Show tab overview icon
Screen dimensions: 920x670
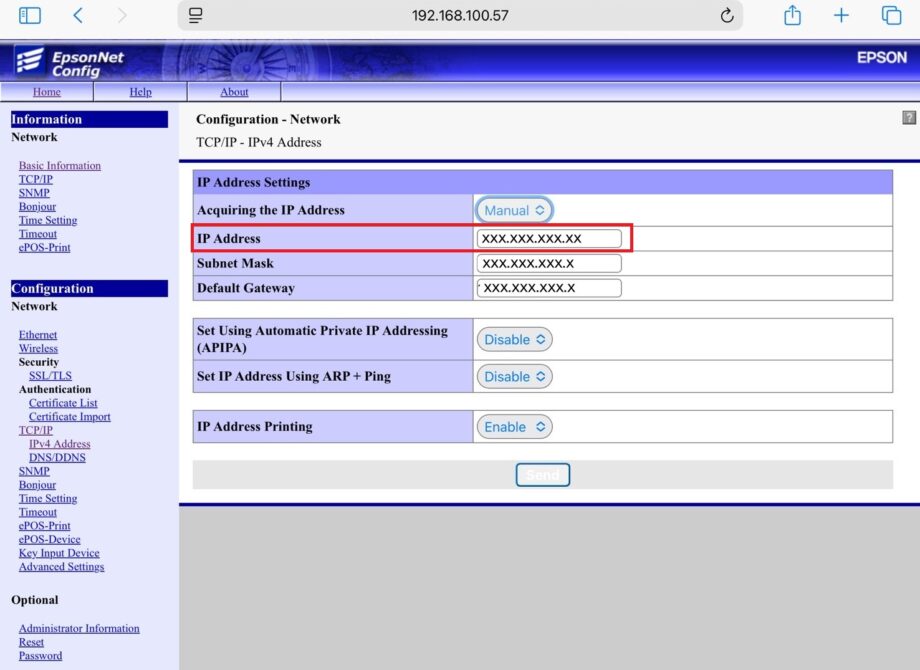click(x=890, y=15)
